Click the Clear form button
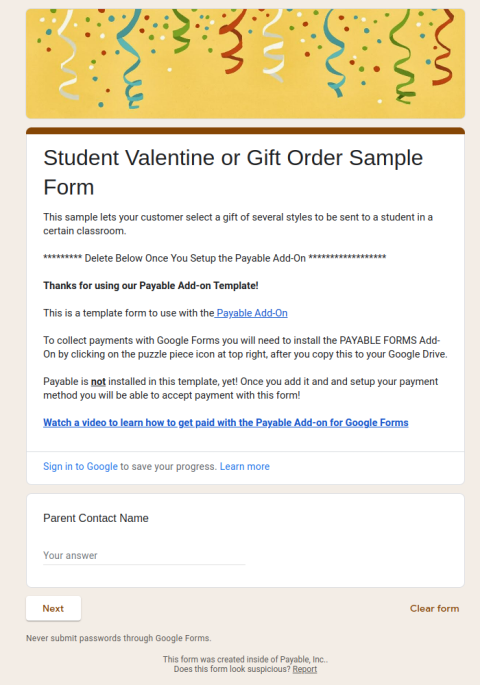This screenshot has height=685, width=480. tap(434, 609)
